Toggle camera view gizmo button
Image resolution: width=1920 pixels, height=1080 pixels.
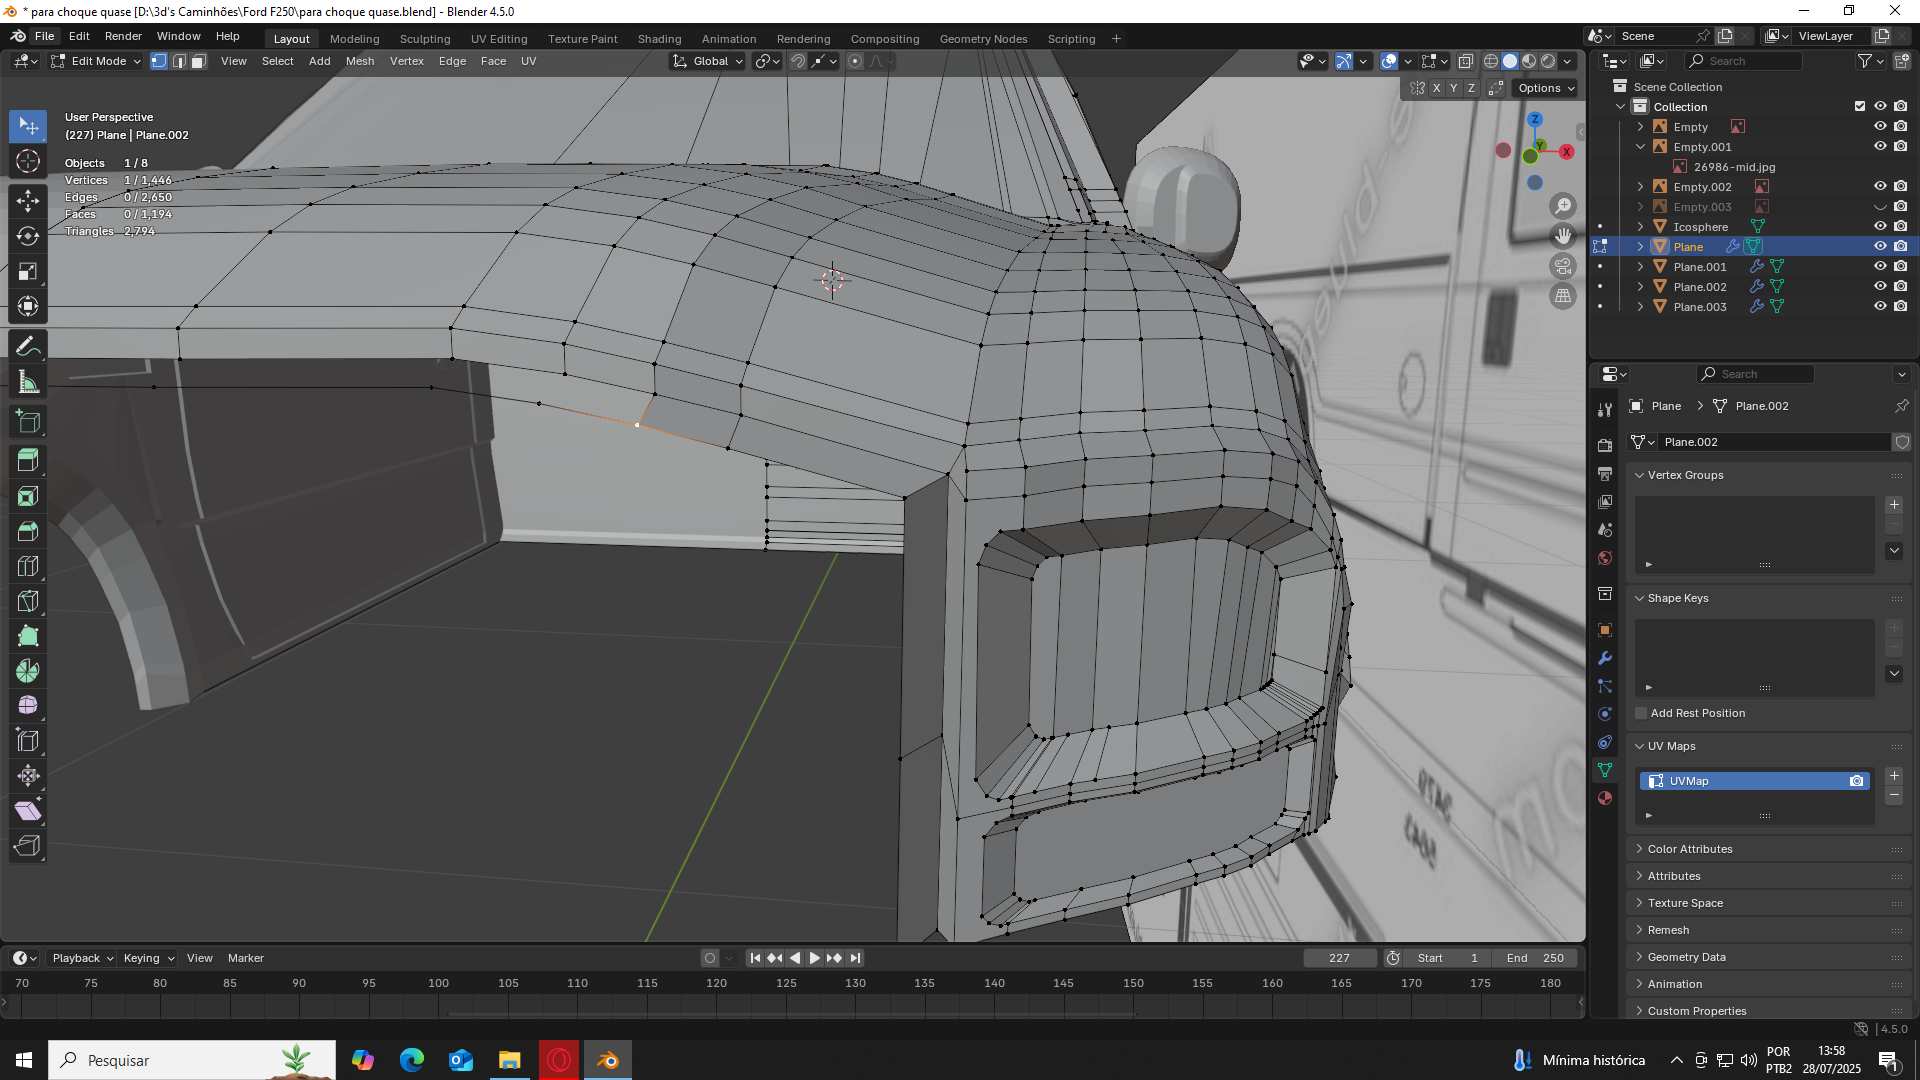tap(1563, 266)
